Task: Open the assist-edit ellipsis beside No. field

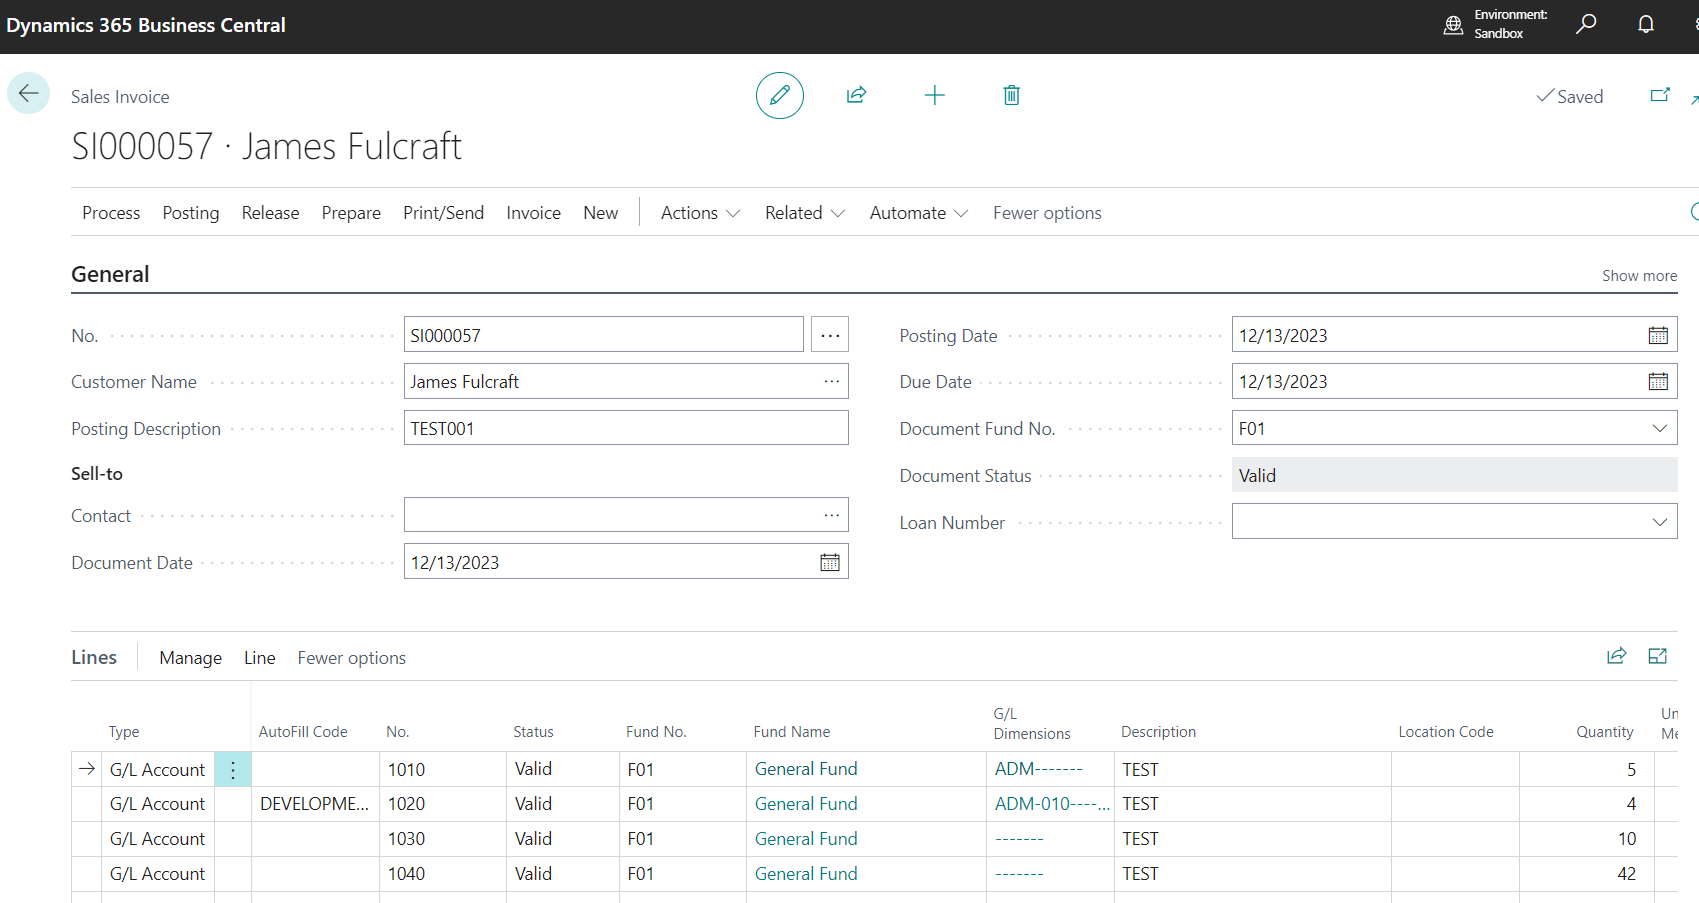Action: click(830, 335)
